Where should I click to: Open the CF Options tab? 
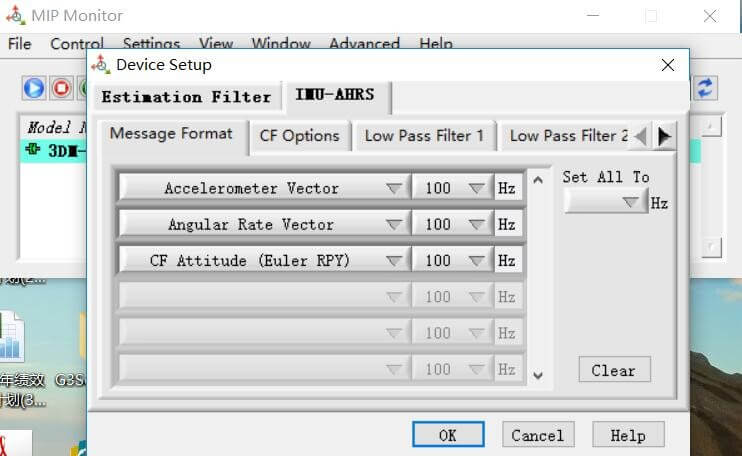(299, 136)
